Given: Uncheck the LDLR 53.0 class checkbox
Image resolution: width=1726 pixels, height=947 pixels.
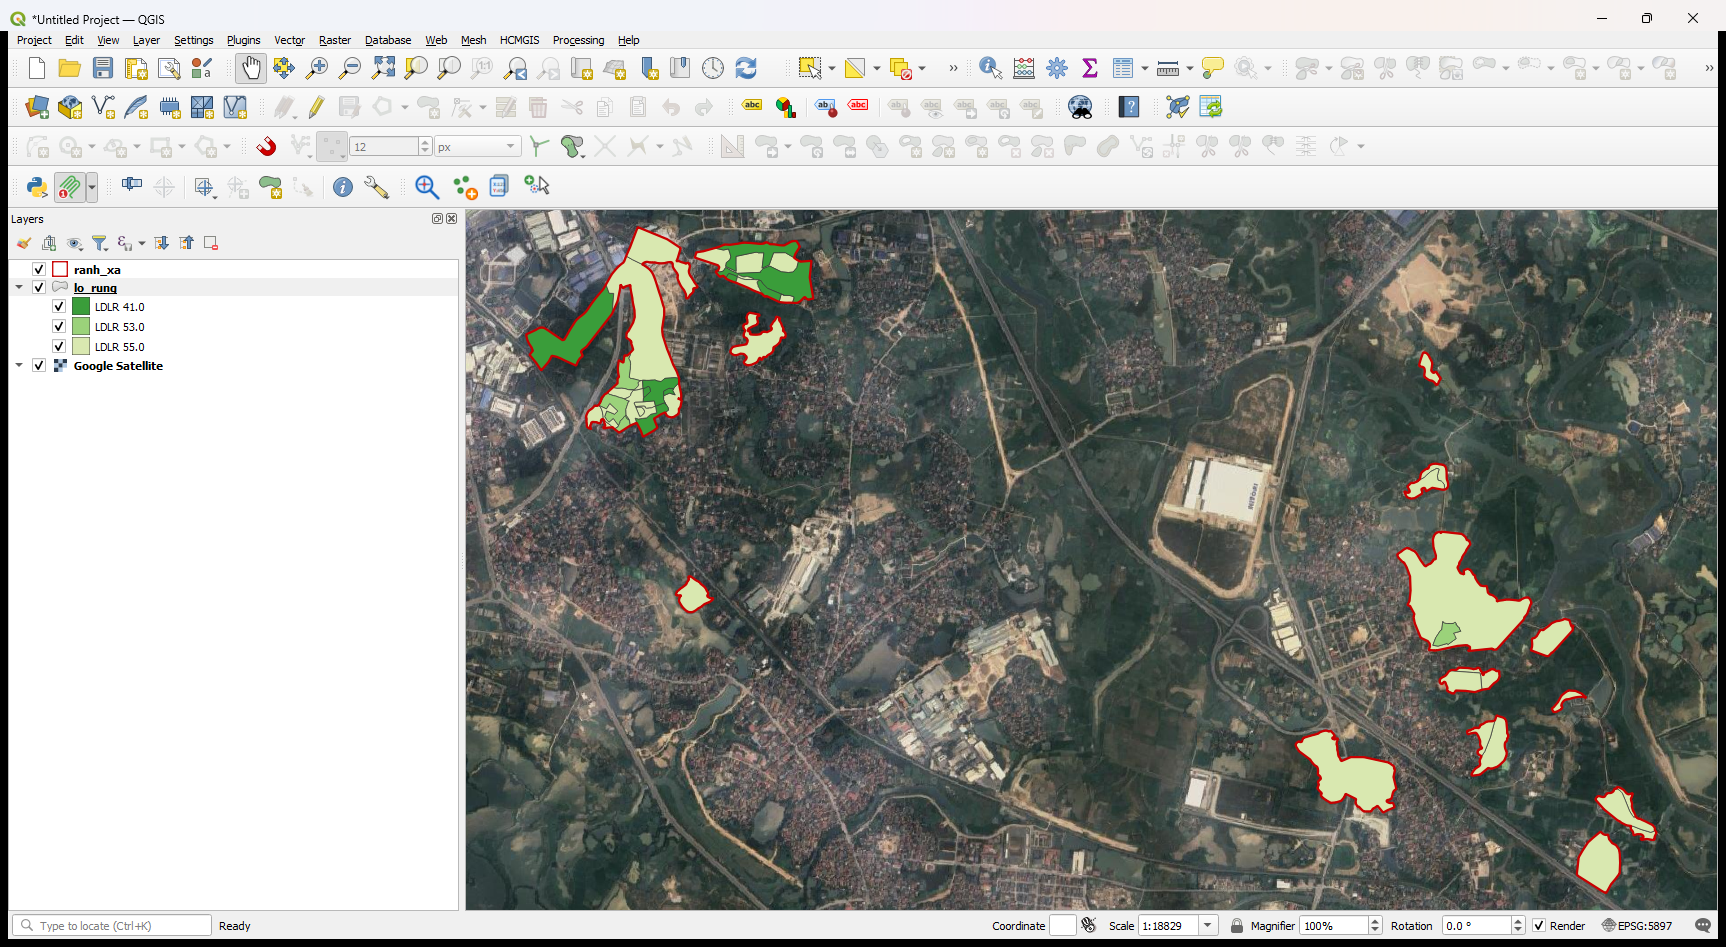Looking at the screenshot, I should pyautogui.click(x=59, y=326).
